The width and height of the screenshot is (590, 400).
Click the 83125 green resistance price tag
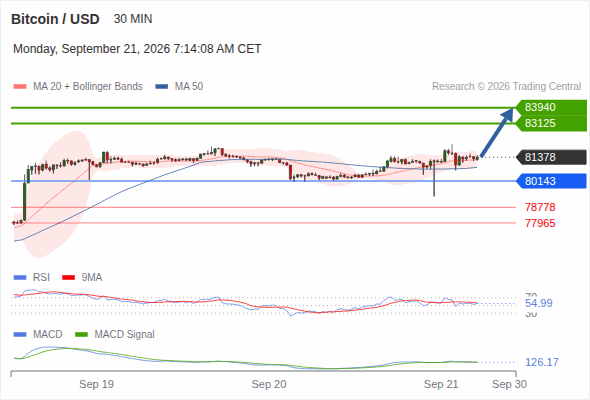click(551, 123)
